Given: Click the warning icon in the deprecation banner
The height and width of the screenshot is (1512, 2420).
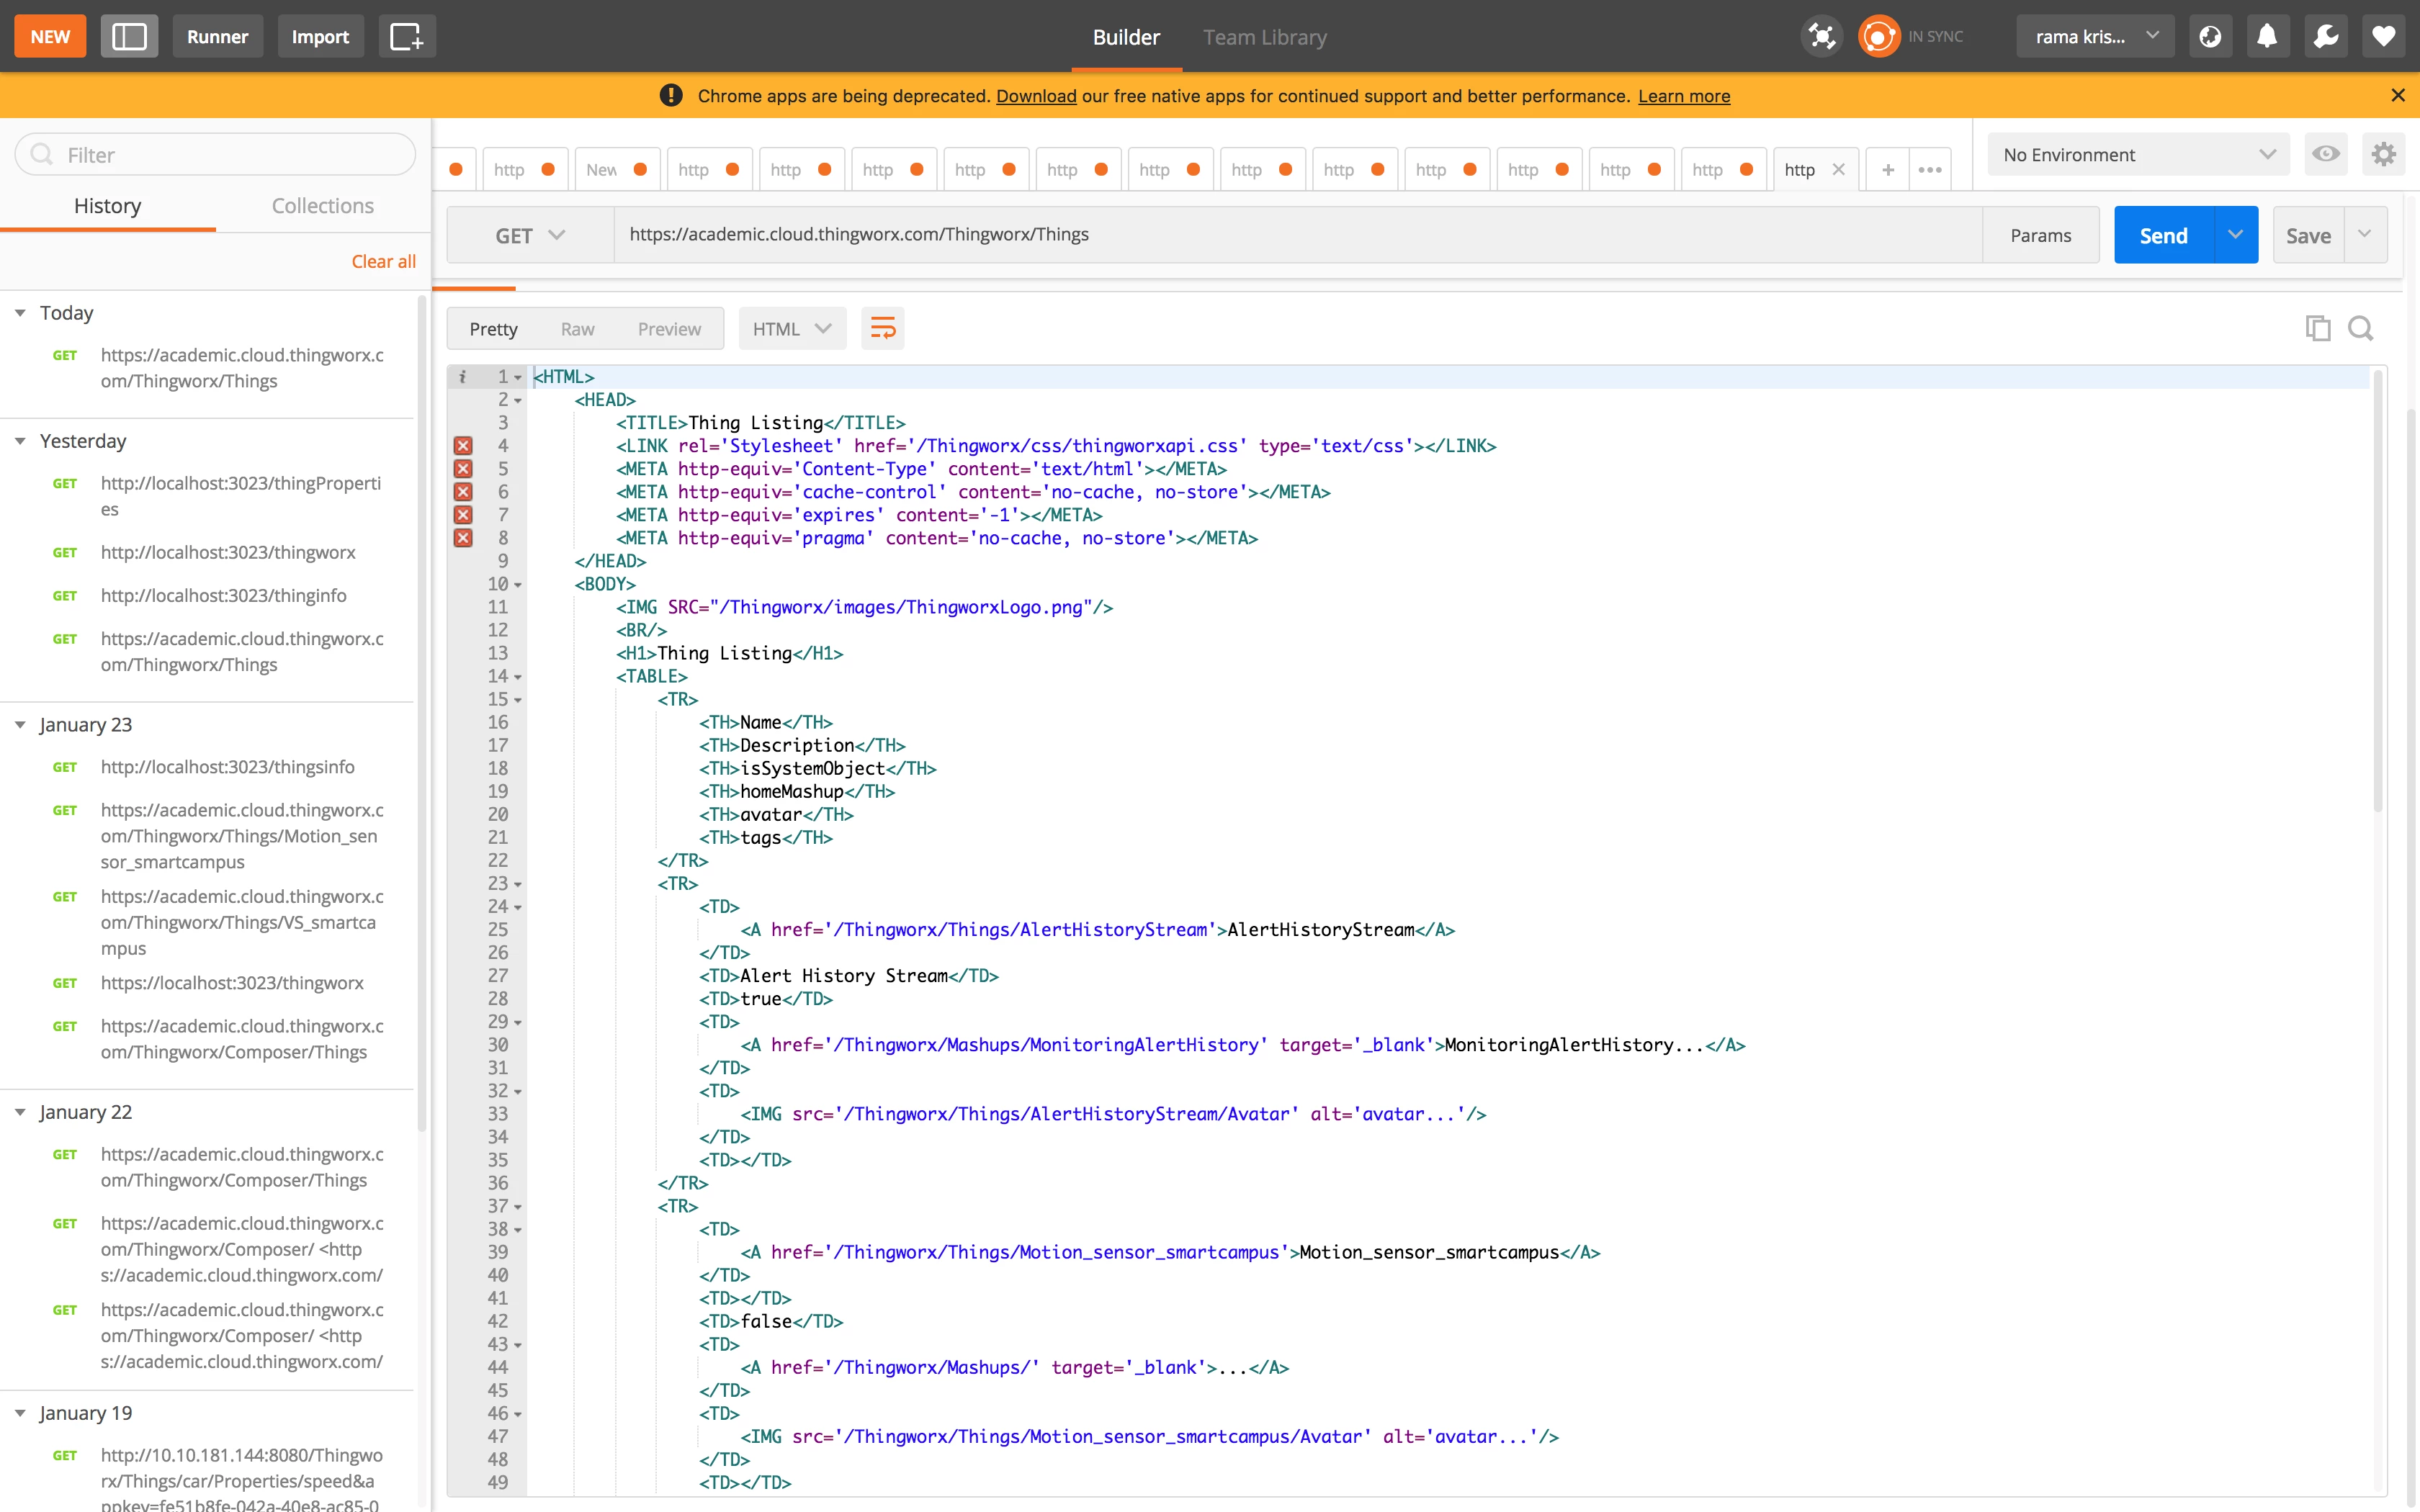Looking at the screenshot, I should [671, 95].
